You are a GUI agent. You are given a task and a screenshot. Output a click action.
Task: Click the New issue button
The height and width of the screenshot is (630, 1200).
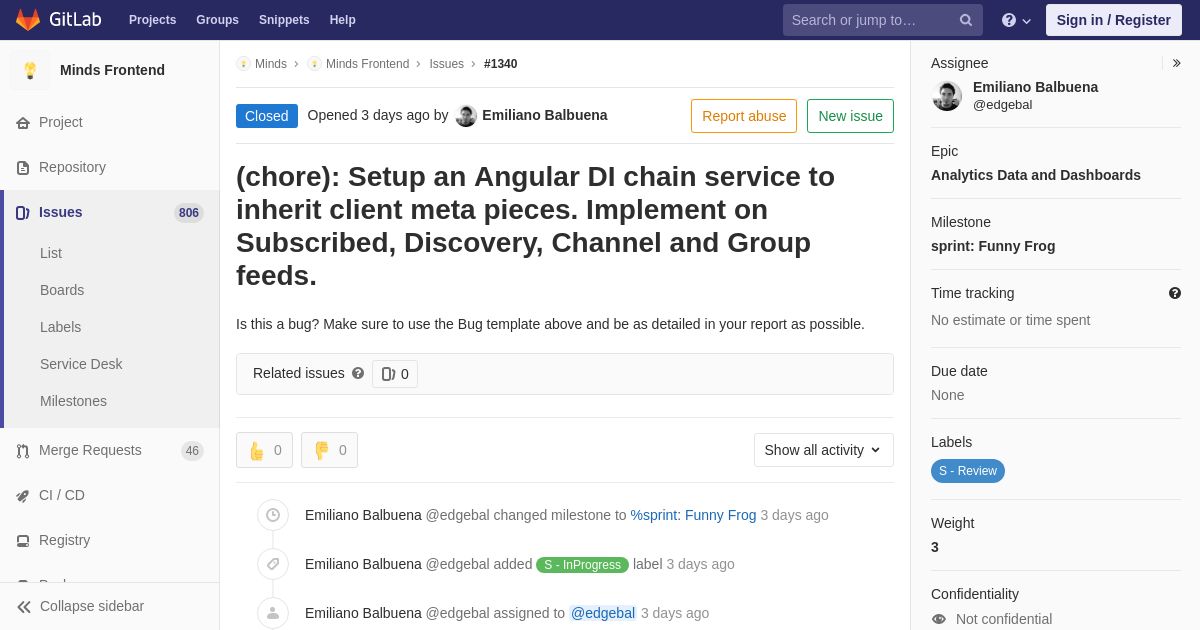pos(850,116)
